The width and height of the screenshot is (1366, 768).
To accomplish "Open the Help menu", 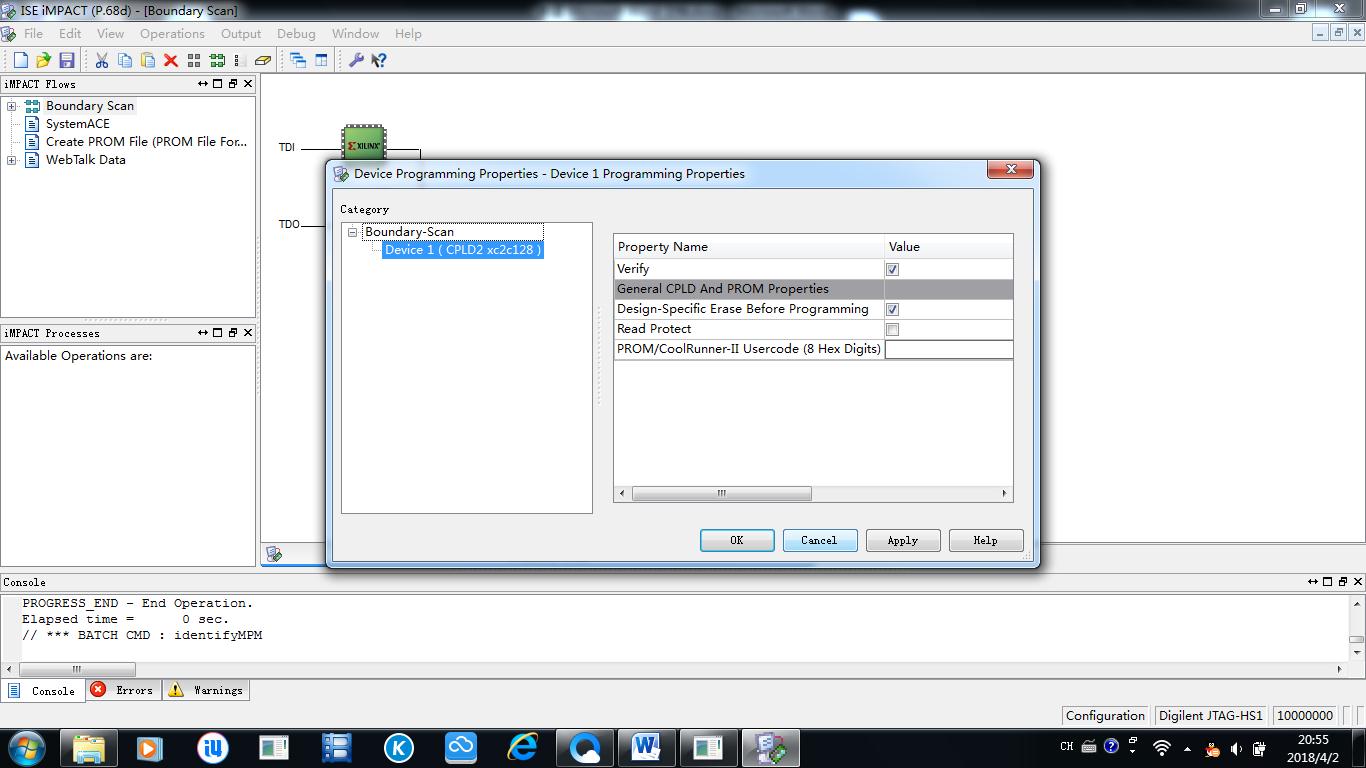I will (x=408, y=33).
